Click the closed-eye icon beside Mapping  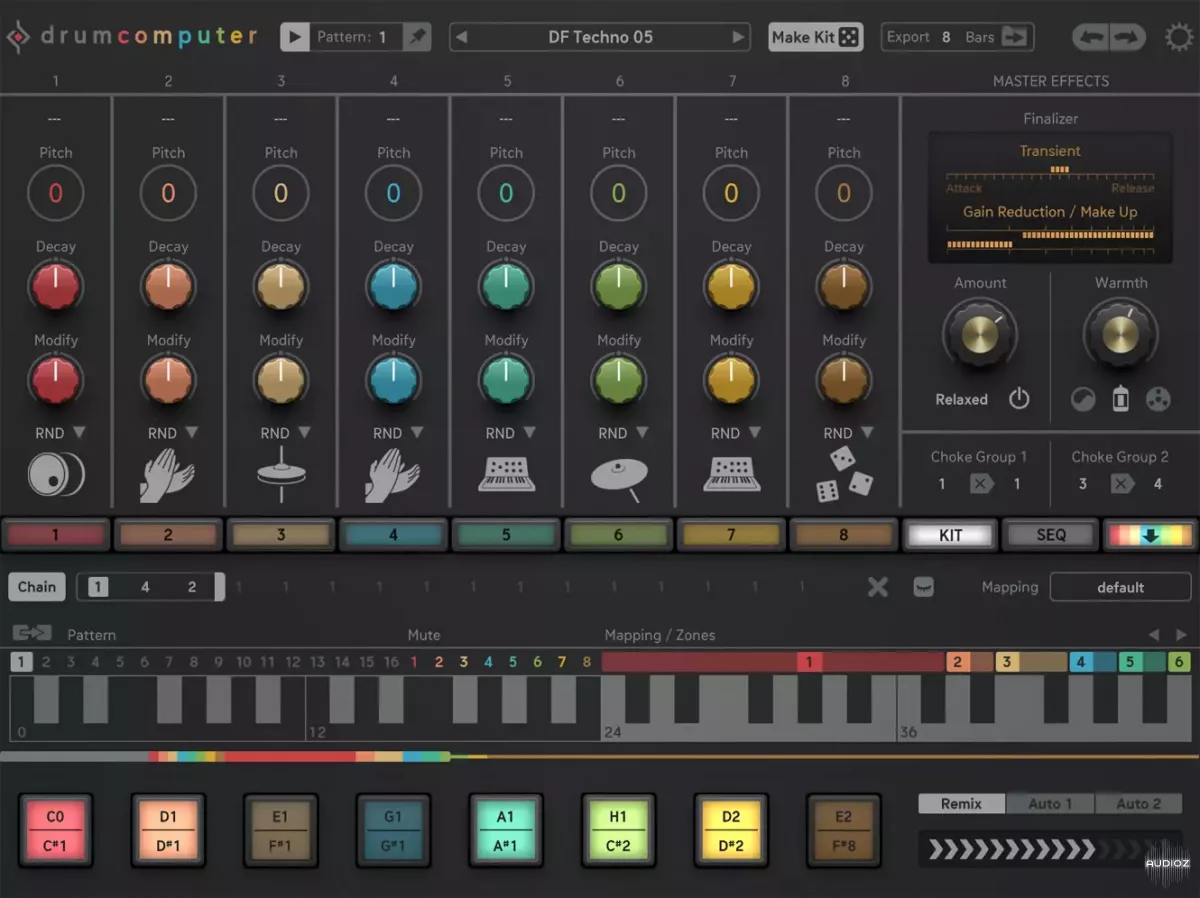[x=924, y=587]
